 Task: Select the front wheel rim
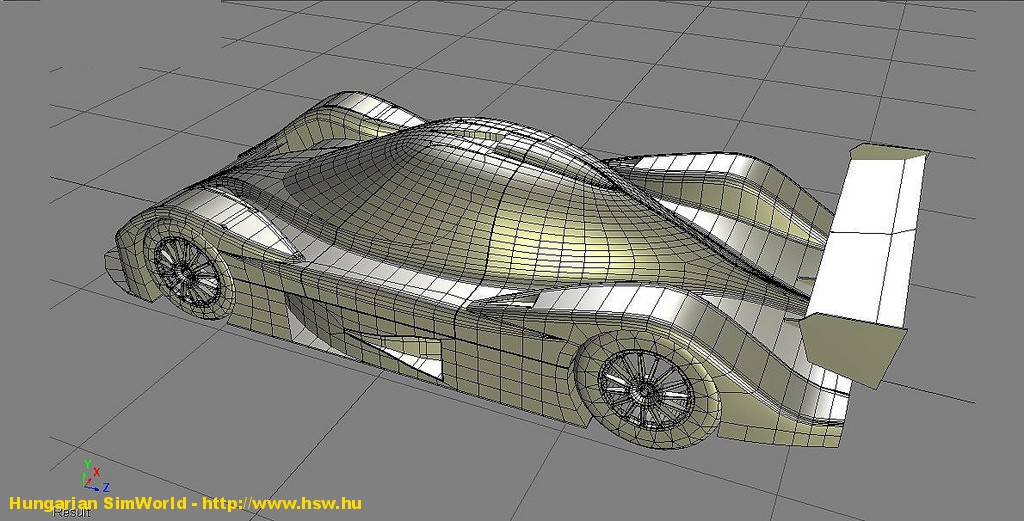click(x=184, y=265)
